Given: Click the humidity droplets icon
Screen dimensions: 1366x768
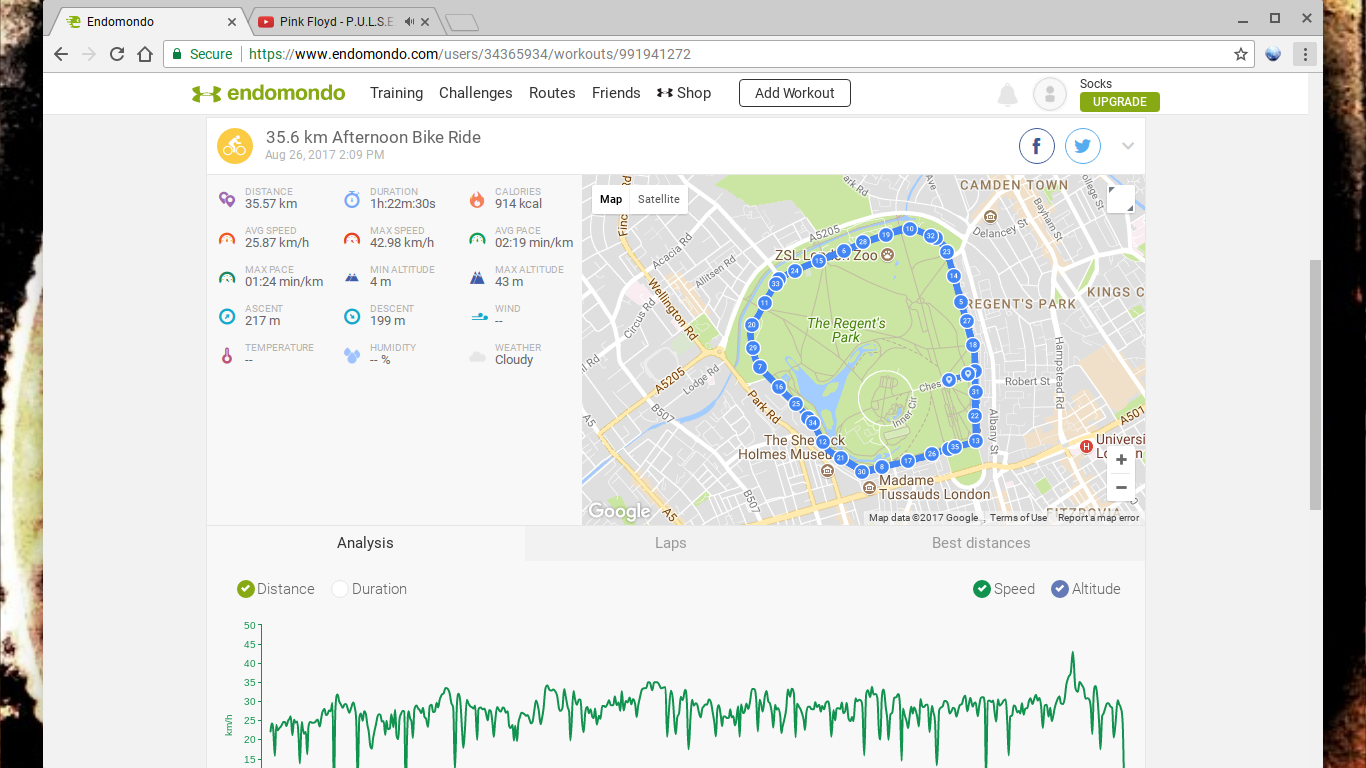Looking at the screenshot, I should [x=352, y=355].
